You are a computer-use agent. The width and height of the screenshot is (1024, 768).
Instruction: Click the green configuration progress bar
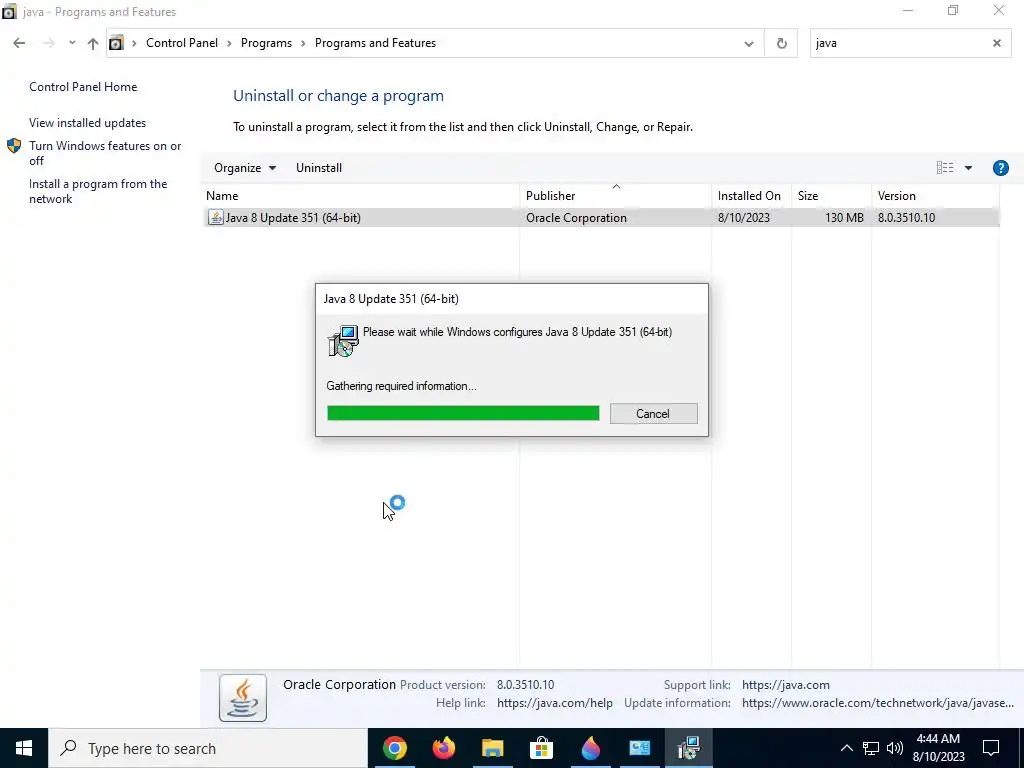click(x=463, y=413)
